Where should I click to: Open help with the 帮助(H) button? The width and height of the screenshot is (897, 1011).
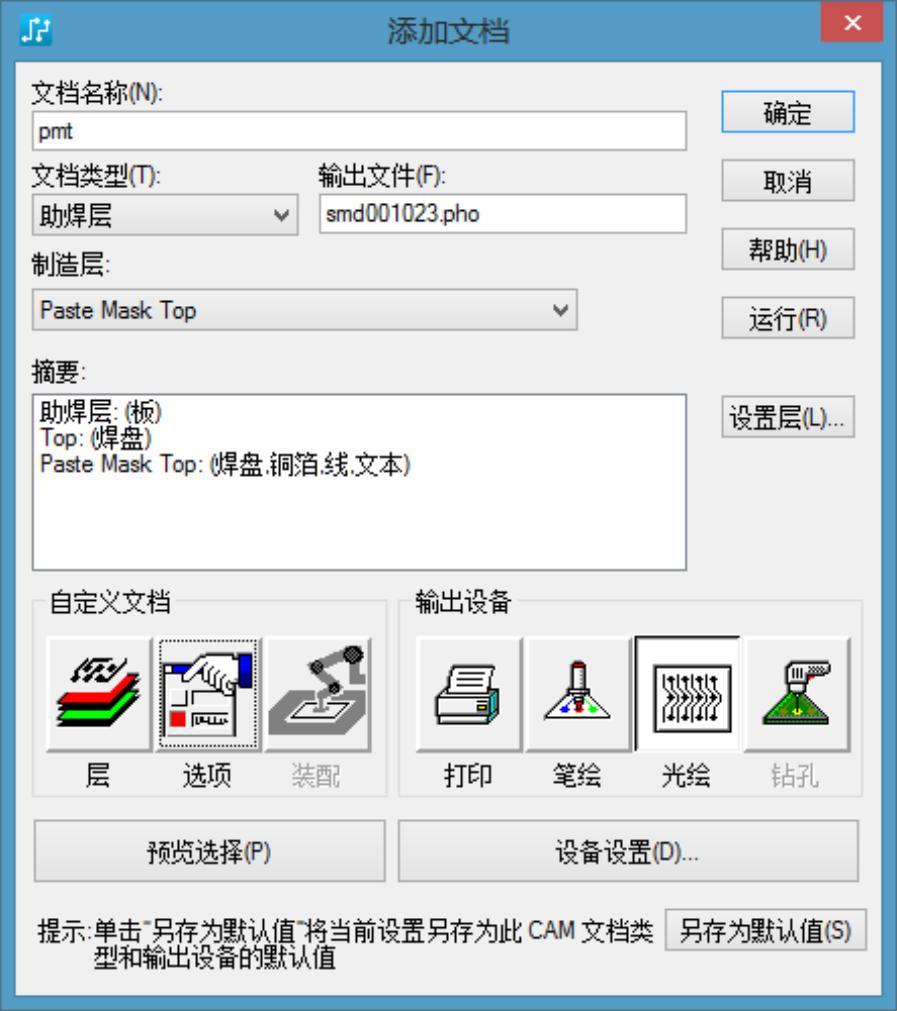point(788,250)
